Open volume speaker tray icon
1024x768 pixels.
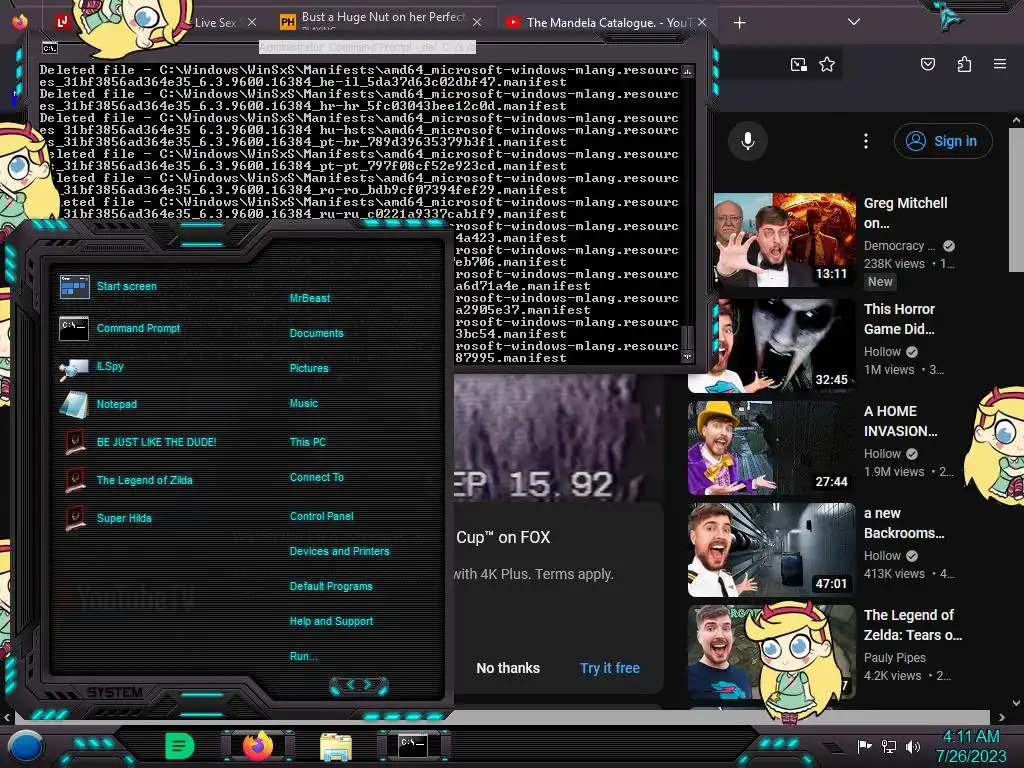[x=912, y=746]
